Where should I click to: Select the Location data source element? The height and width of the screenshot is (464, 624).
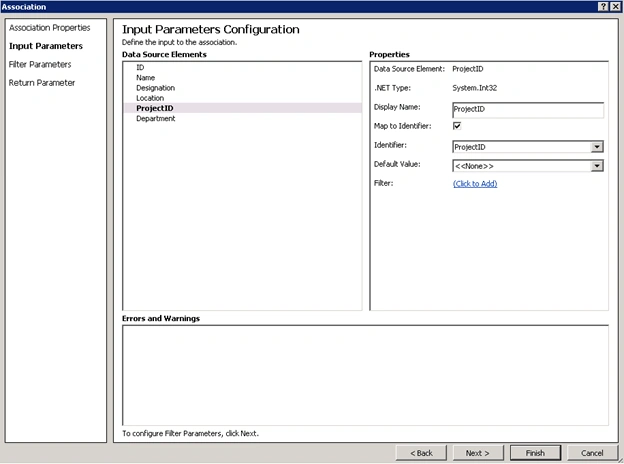[150, 98]
